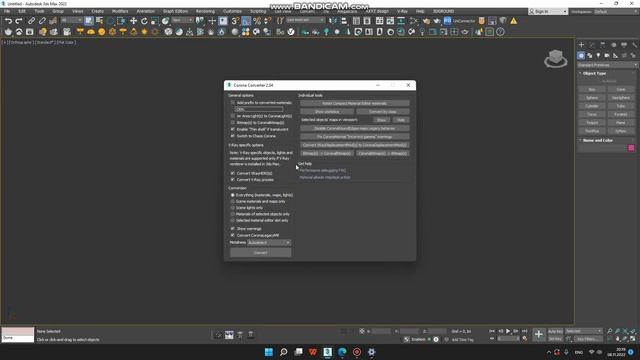Toggle Bitmaps to CoronaBitmaps checkbox
Image resolution: width=640 pixels, height=360 pixels.
[x=233, y=122]
